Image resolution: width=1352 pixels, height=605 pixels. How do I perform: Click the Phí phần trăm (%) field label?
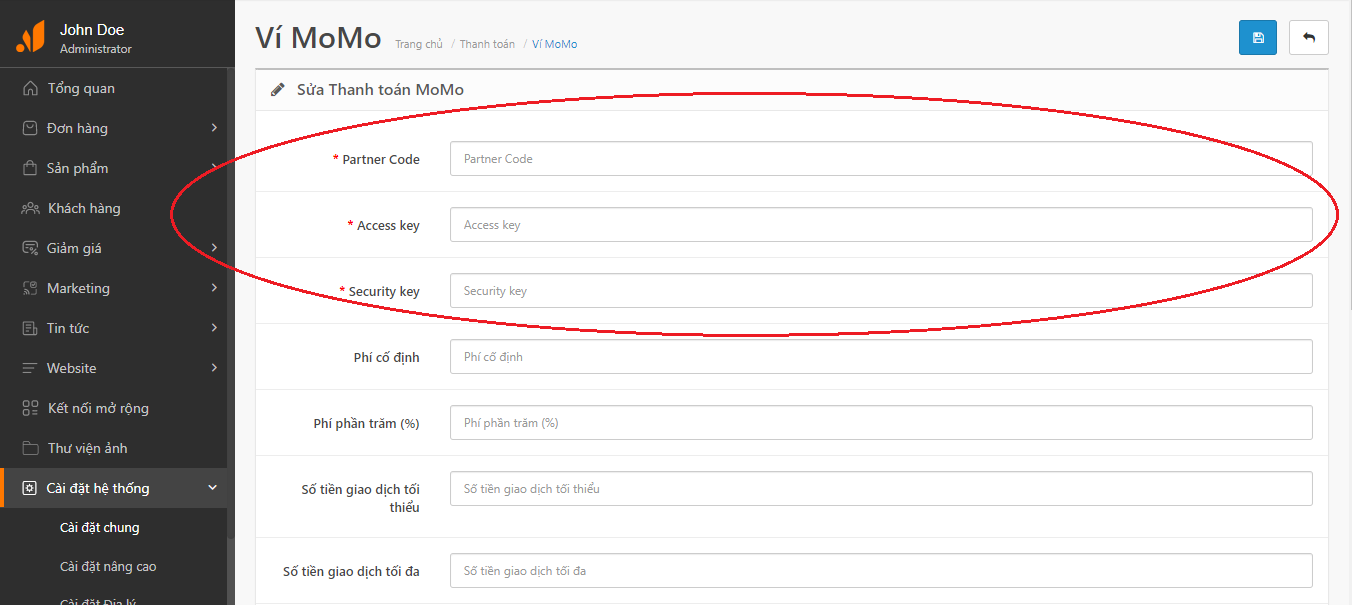pyautogui.click(x=367, y=423)
